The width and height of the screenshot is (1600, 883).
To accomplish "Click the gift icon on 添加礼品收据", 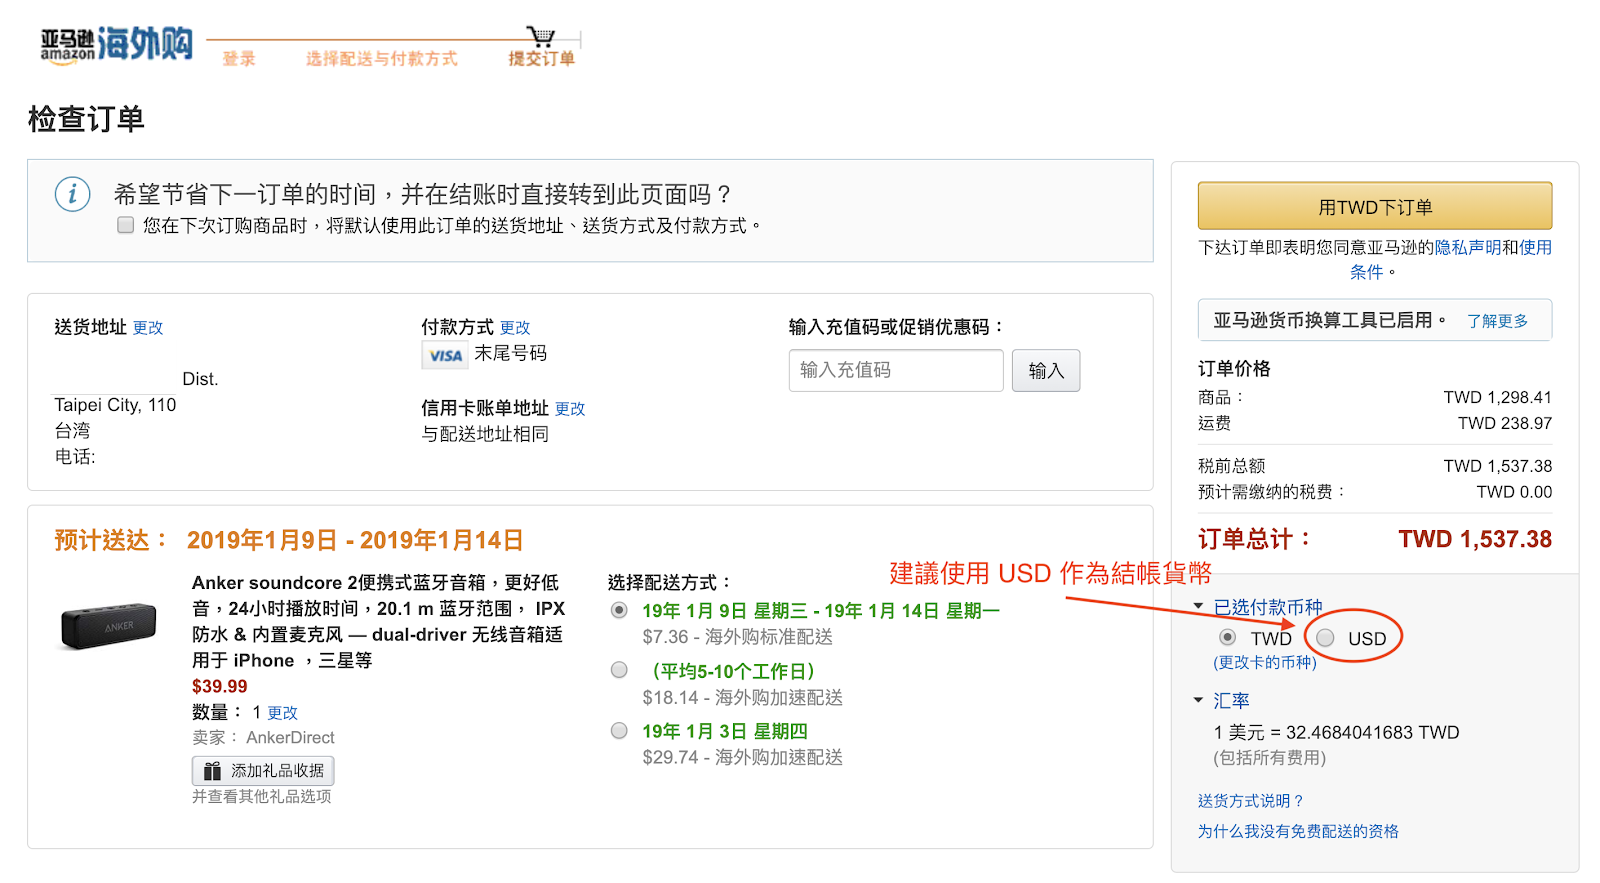I will pos(212,771).
